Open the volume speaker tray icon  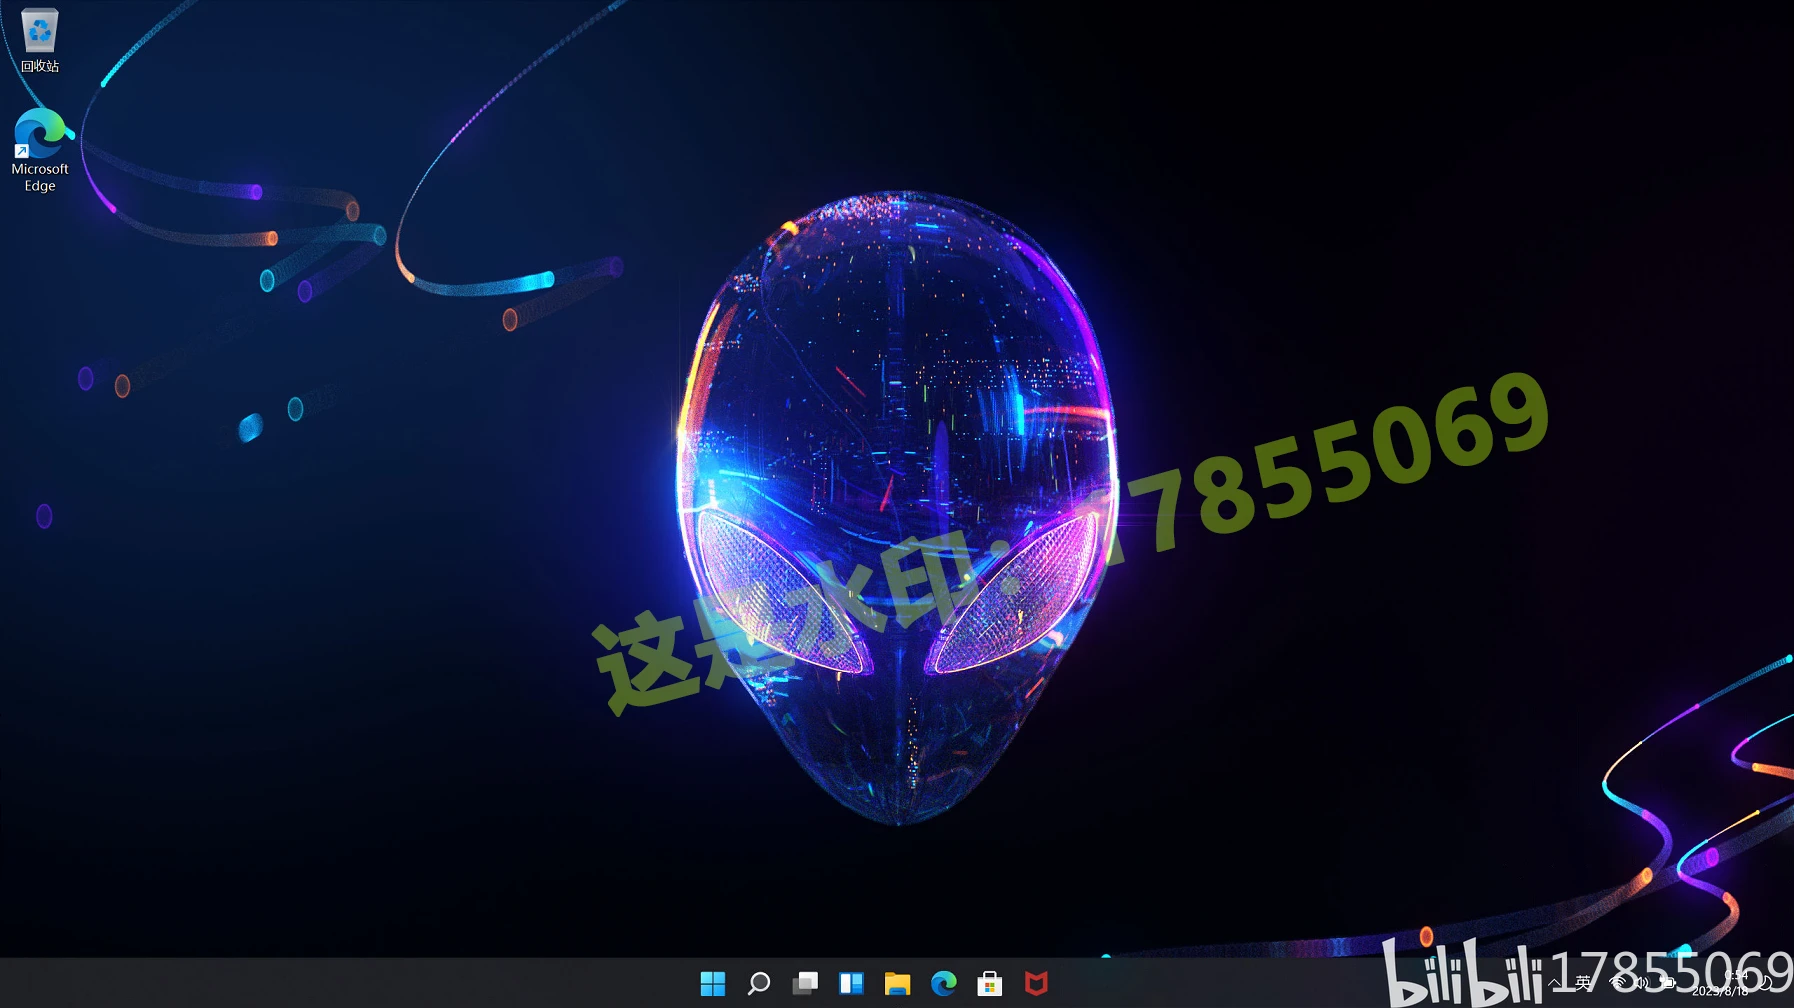[1642, 983]
